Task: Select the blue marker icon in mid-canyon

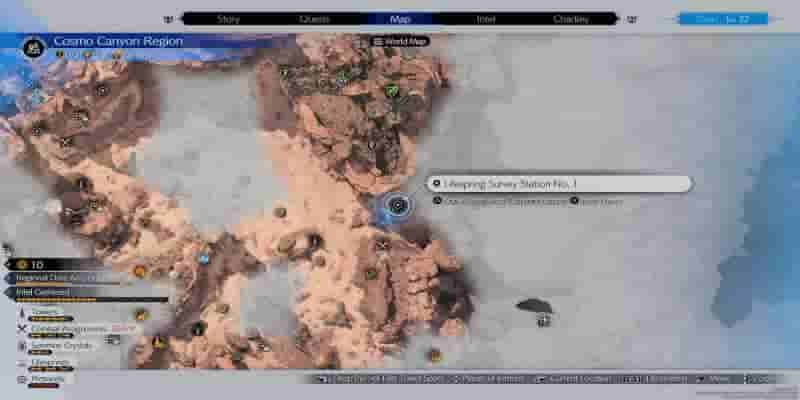Action: pos(204,259)
